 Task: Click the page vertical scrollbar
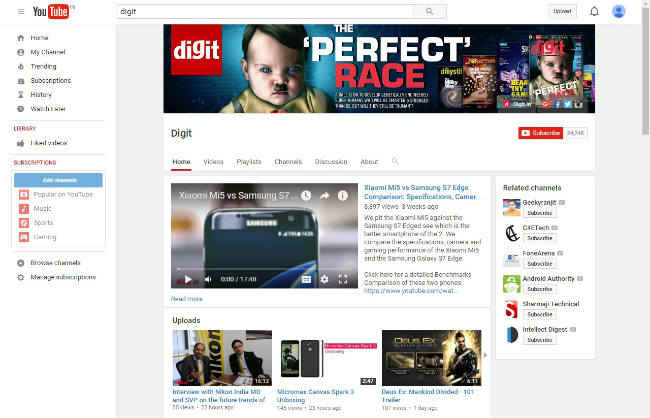pyautogui.click(x=645, y=70)
